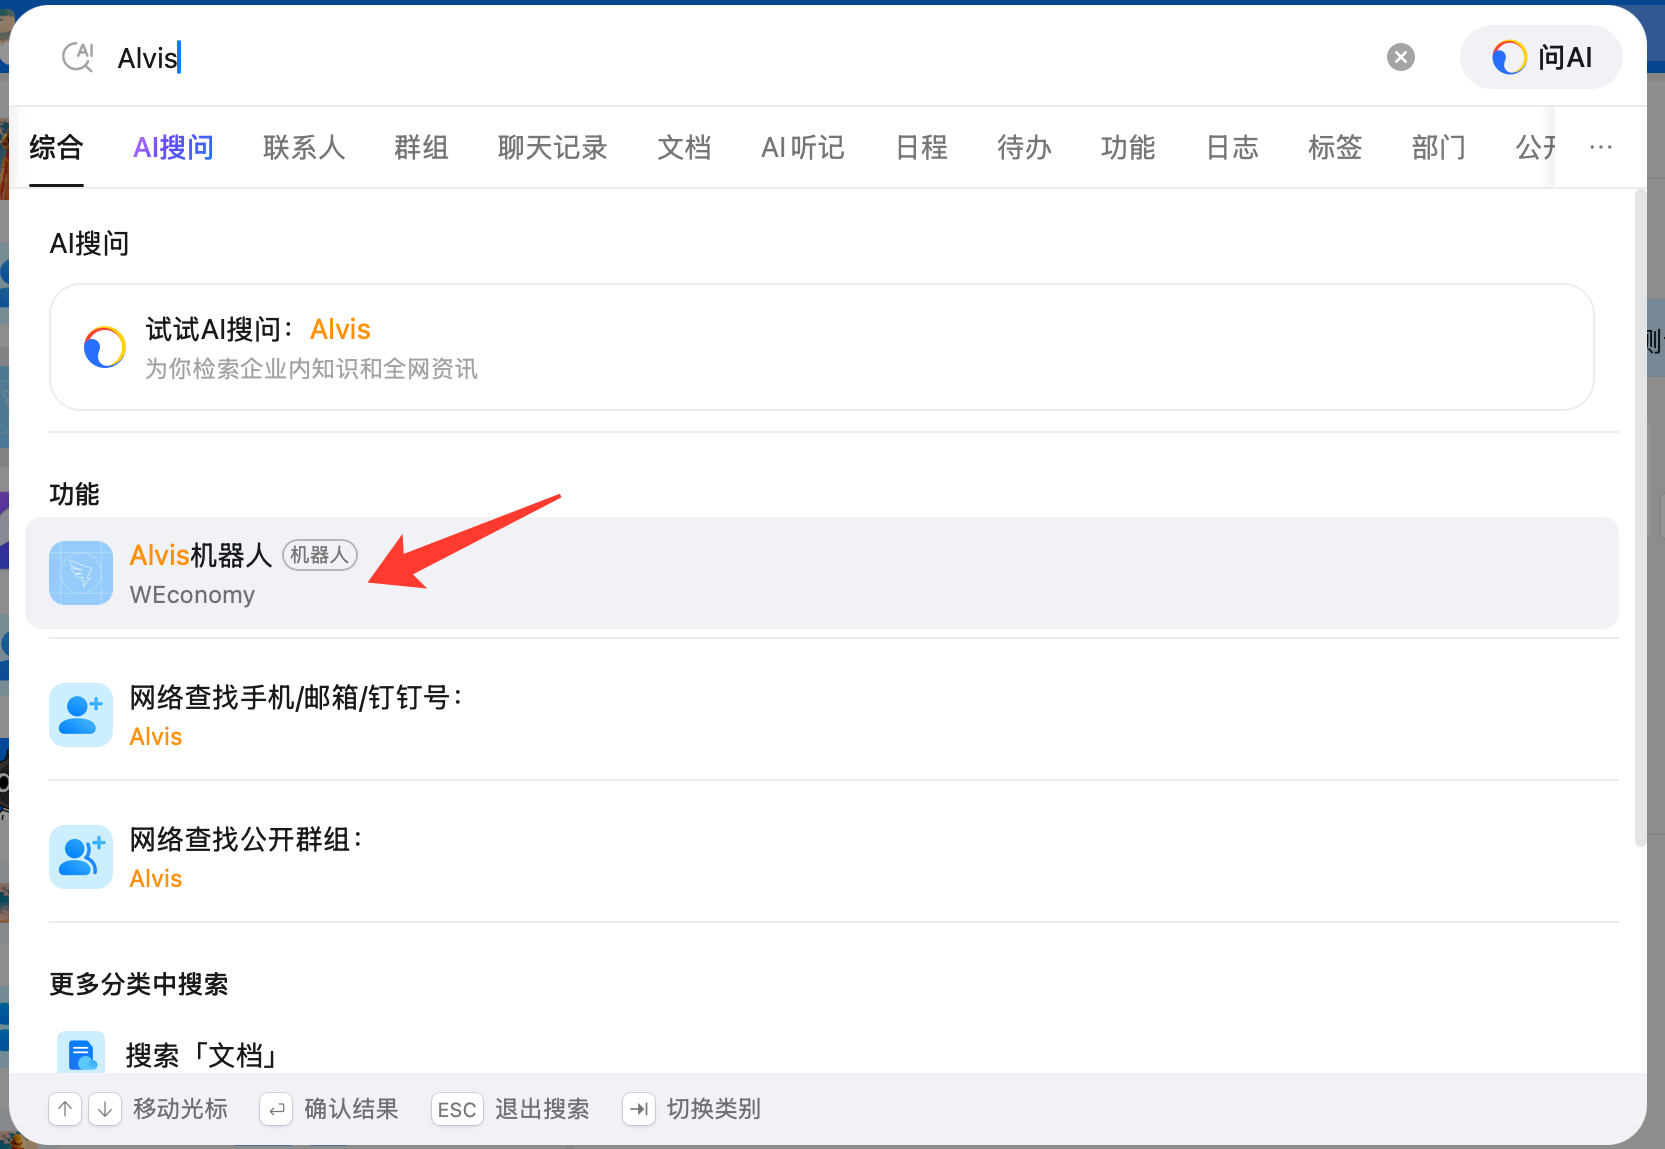Click the 问AI colorful ring logo

click(x=1509, y=57)
